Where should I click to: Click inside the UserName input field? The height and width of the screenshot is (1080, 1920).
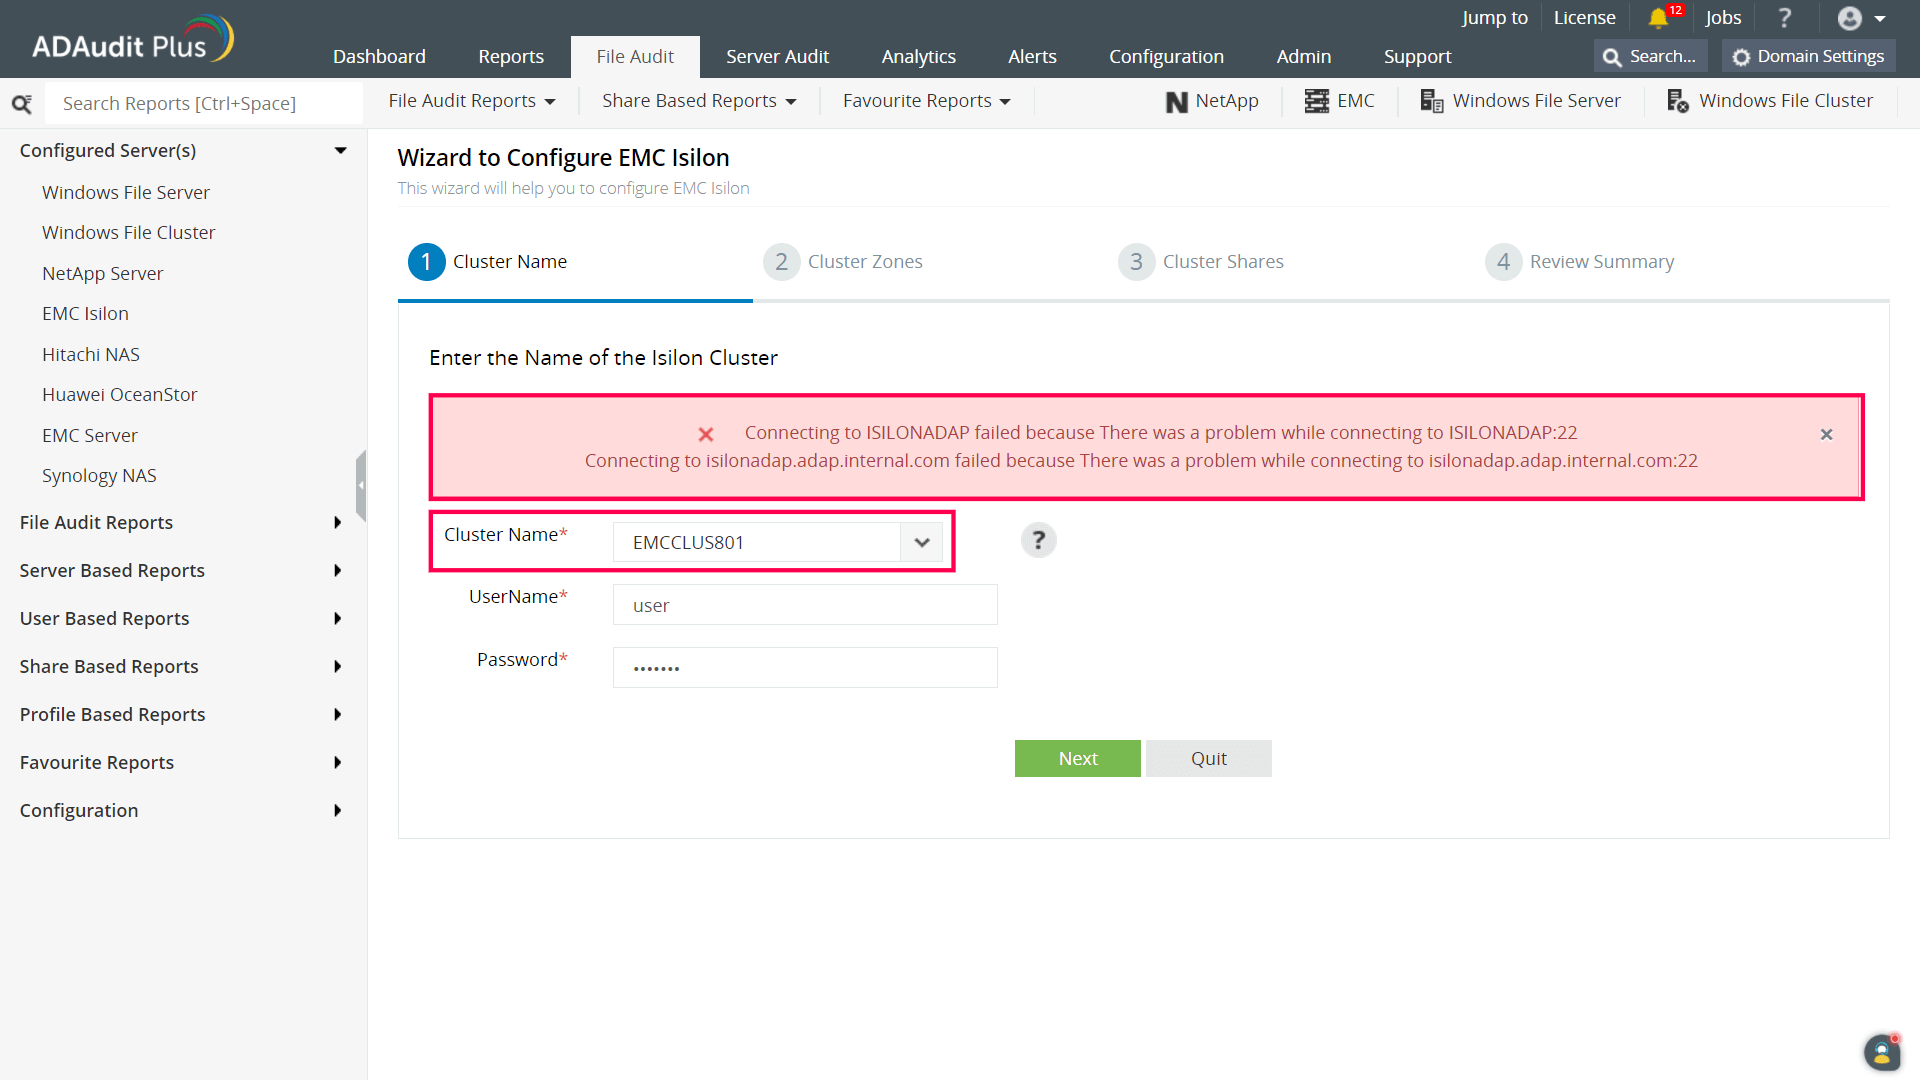804,604
